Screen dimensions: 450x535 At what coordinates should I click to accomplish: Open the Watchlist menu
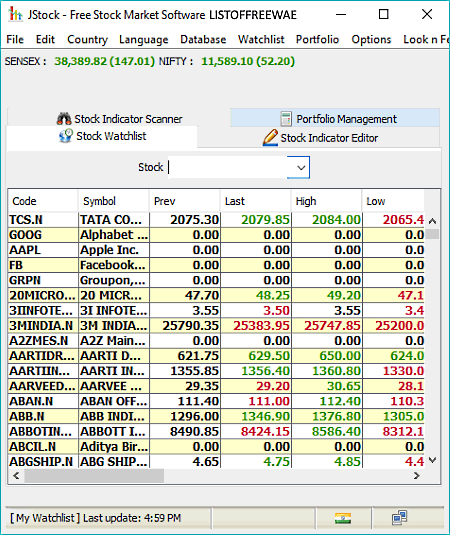[261, 40]
